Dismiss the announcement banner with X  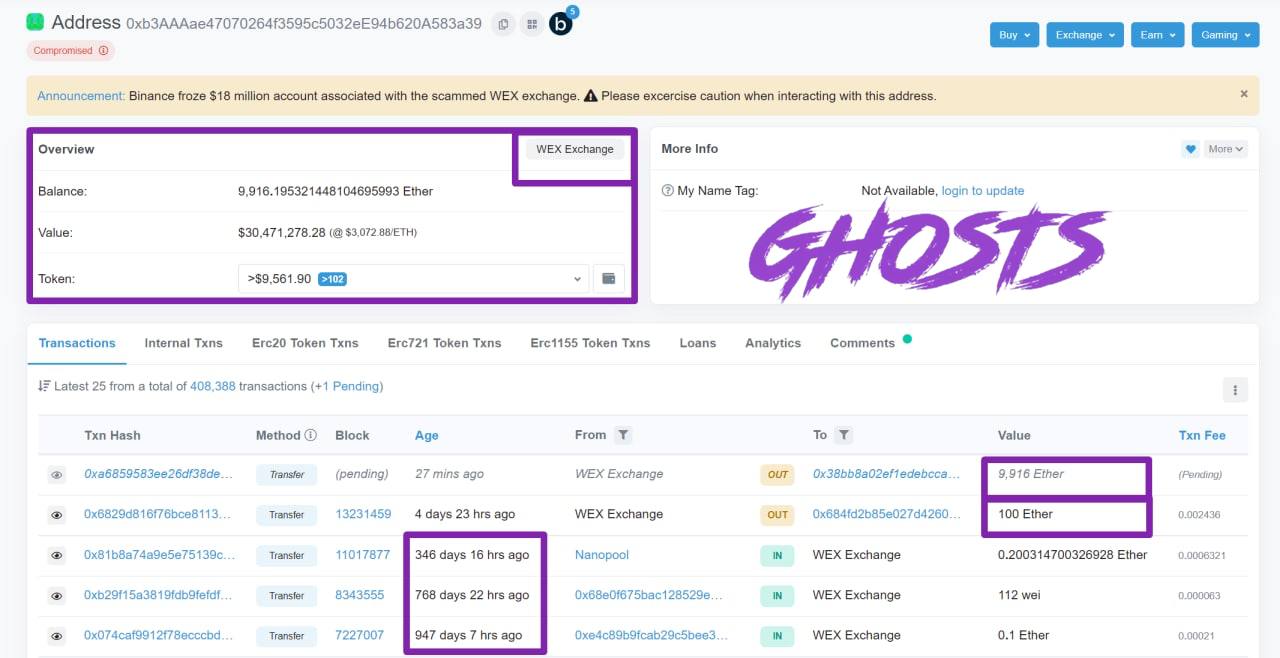click(x=1244, y=94)
